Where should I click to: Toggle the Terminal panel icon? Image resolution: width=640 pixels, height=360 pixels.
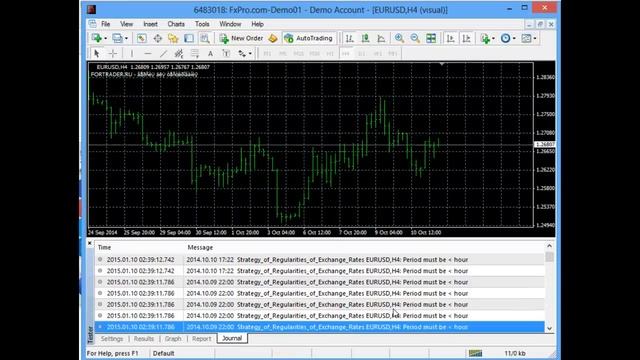(x=189, y=38)
